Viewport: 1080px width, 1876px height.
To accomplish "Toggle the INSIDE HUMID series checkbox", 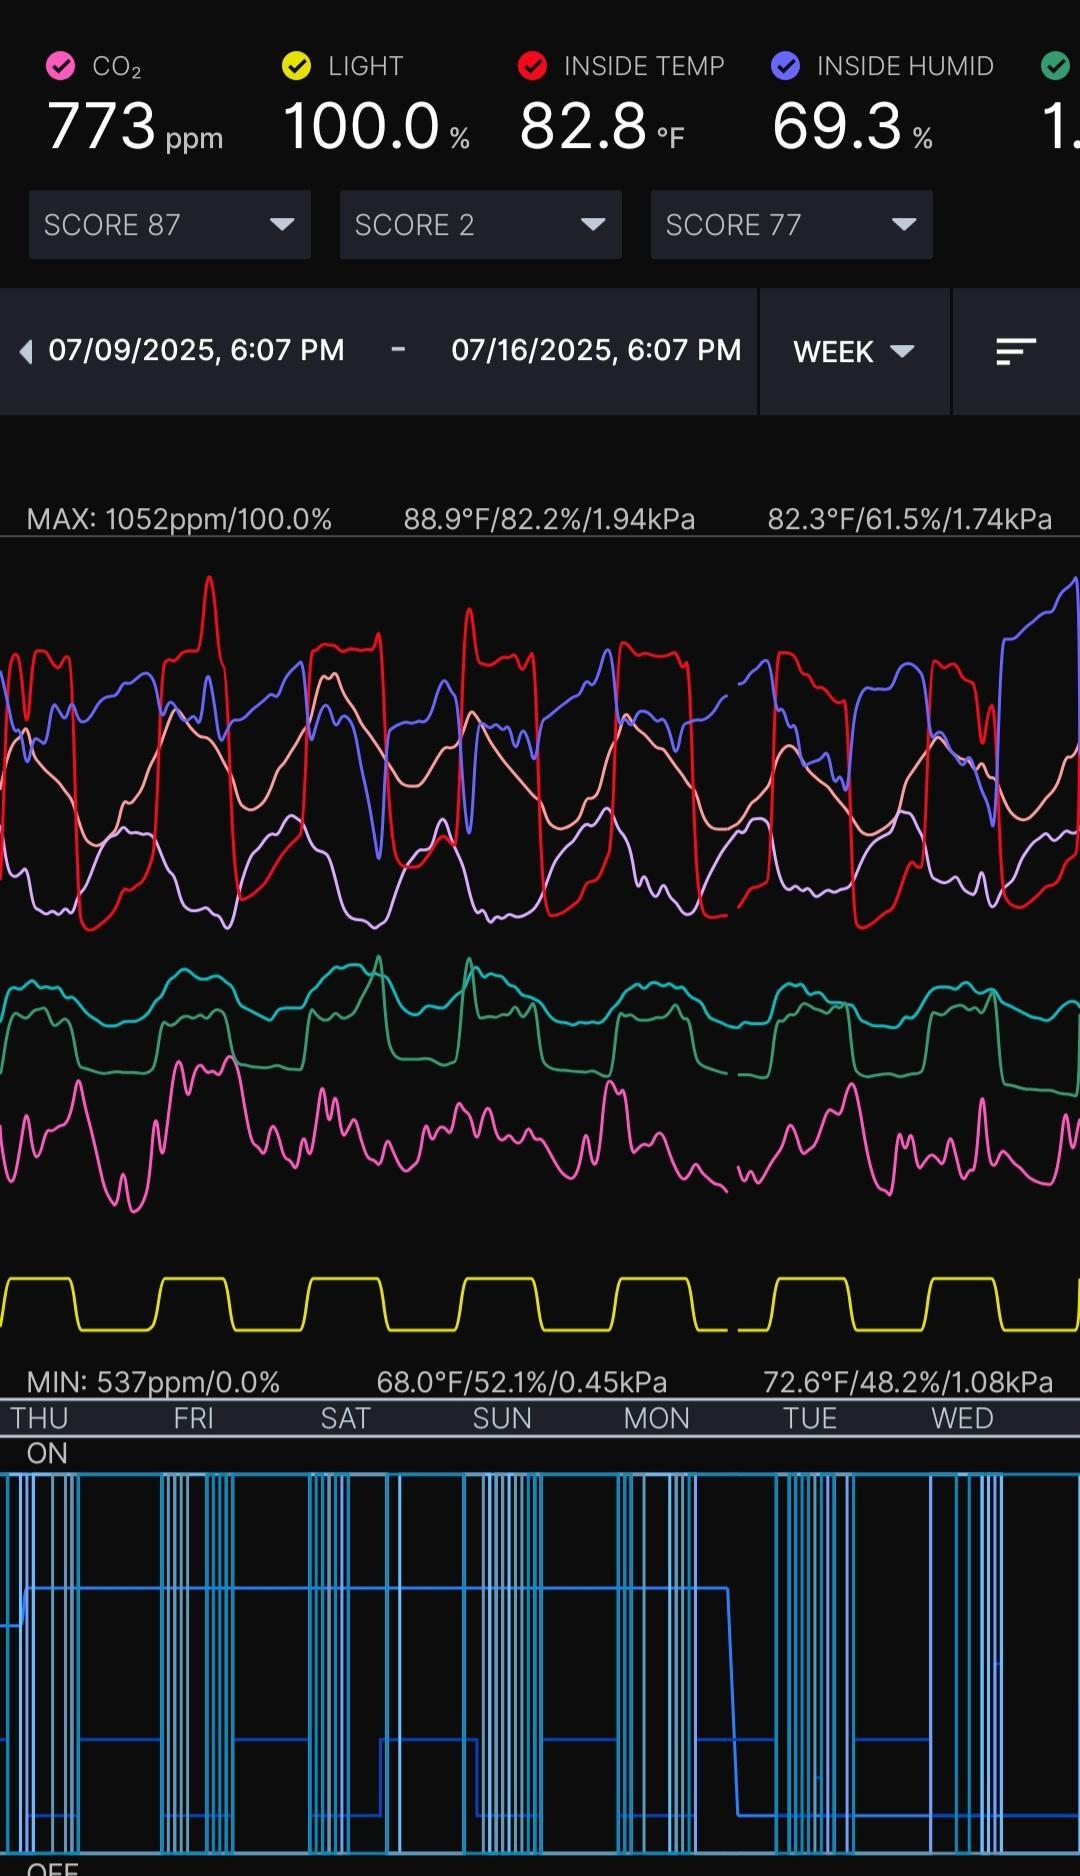I will point(786,66).
